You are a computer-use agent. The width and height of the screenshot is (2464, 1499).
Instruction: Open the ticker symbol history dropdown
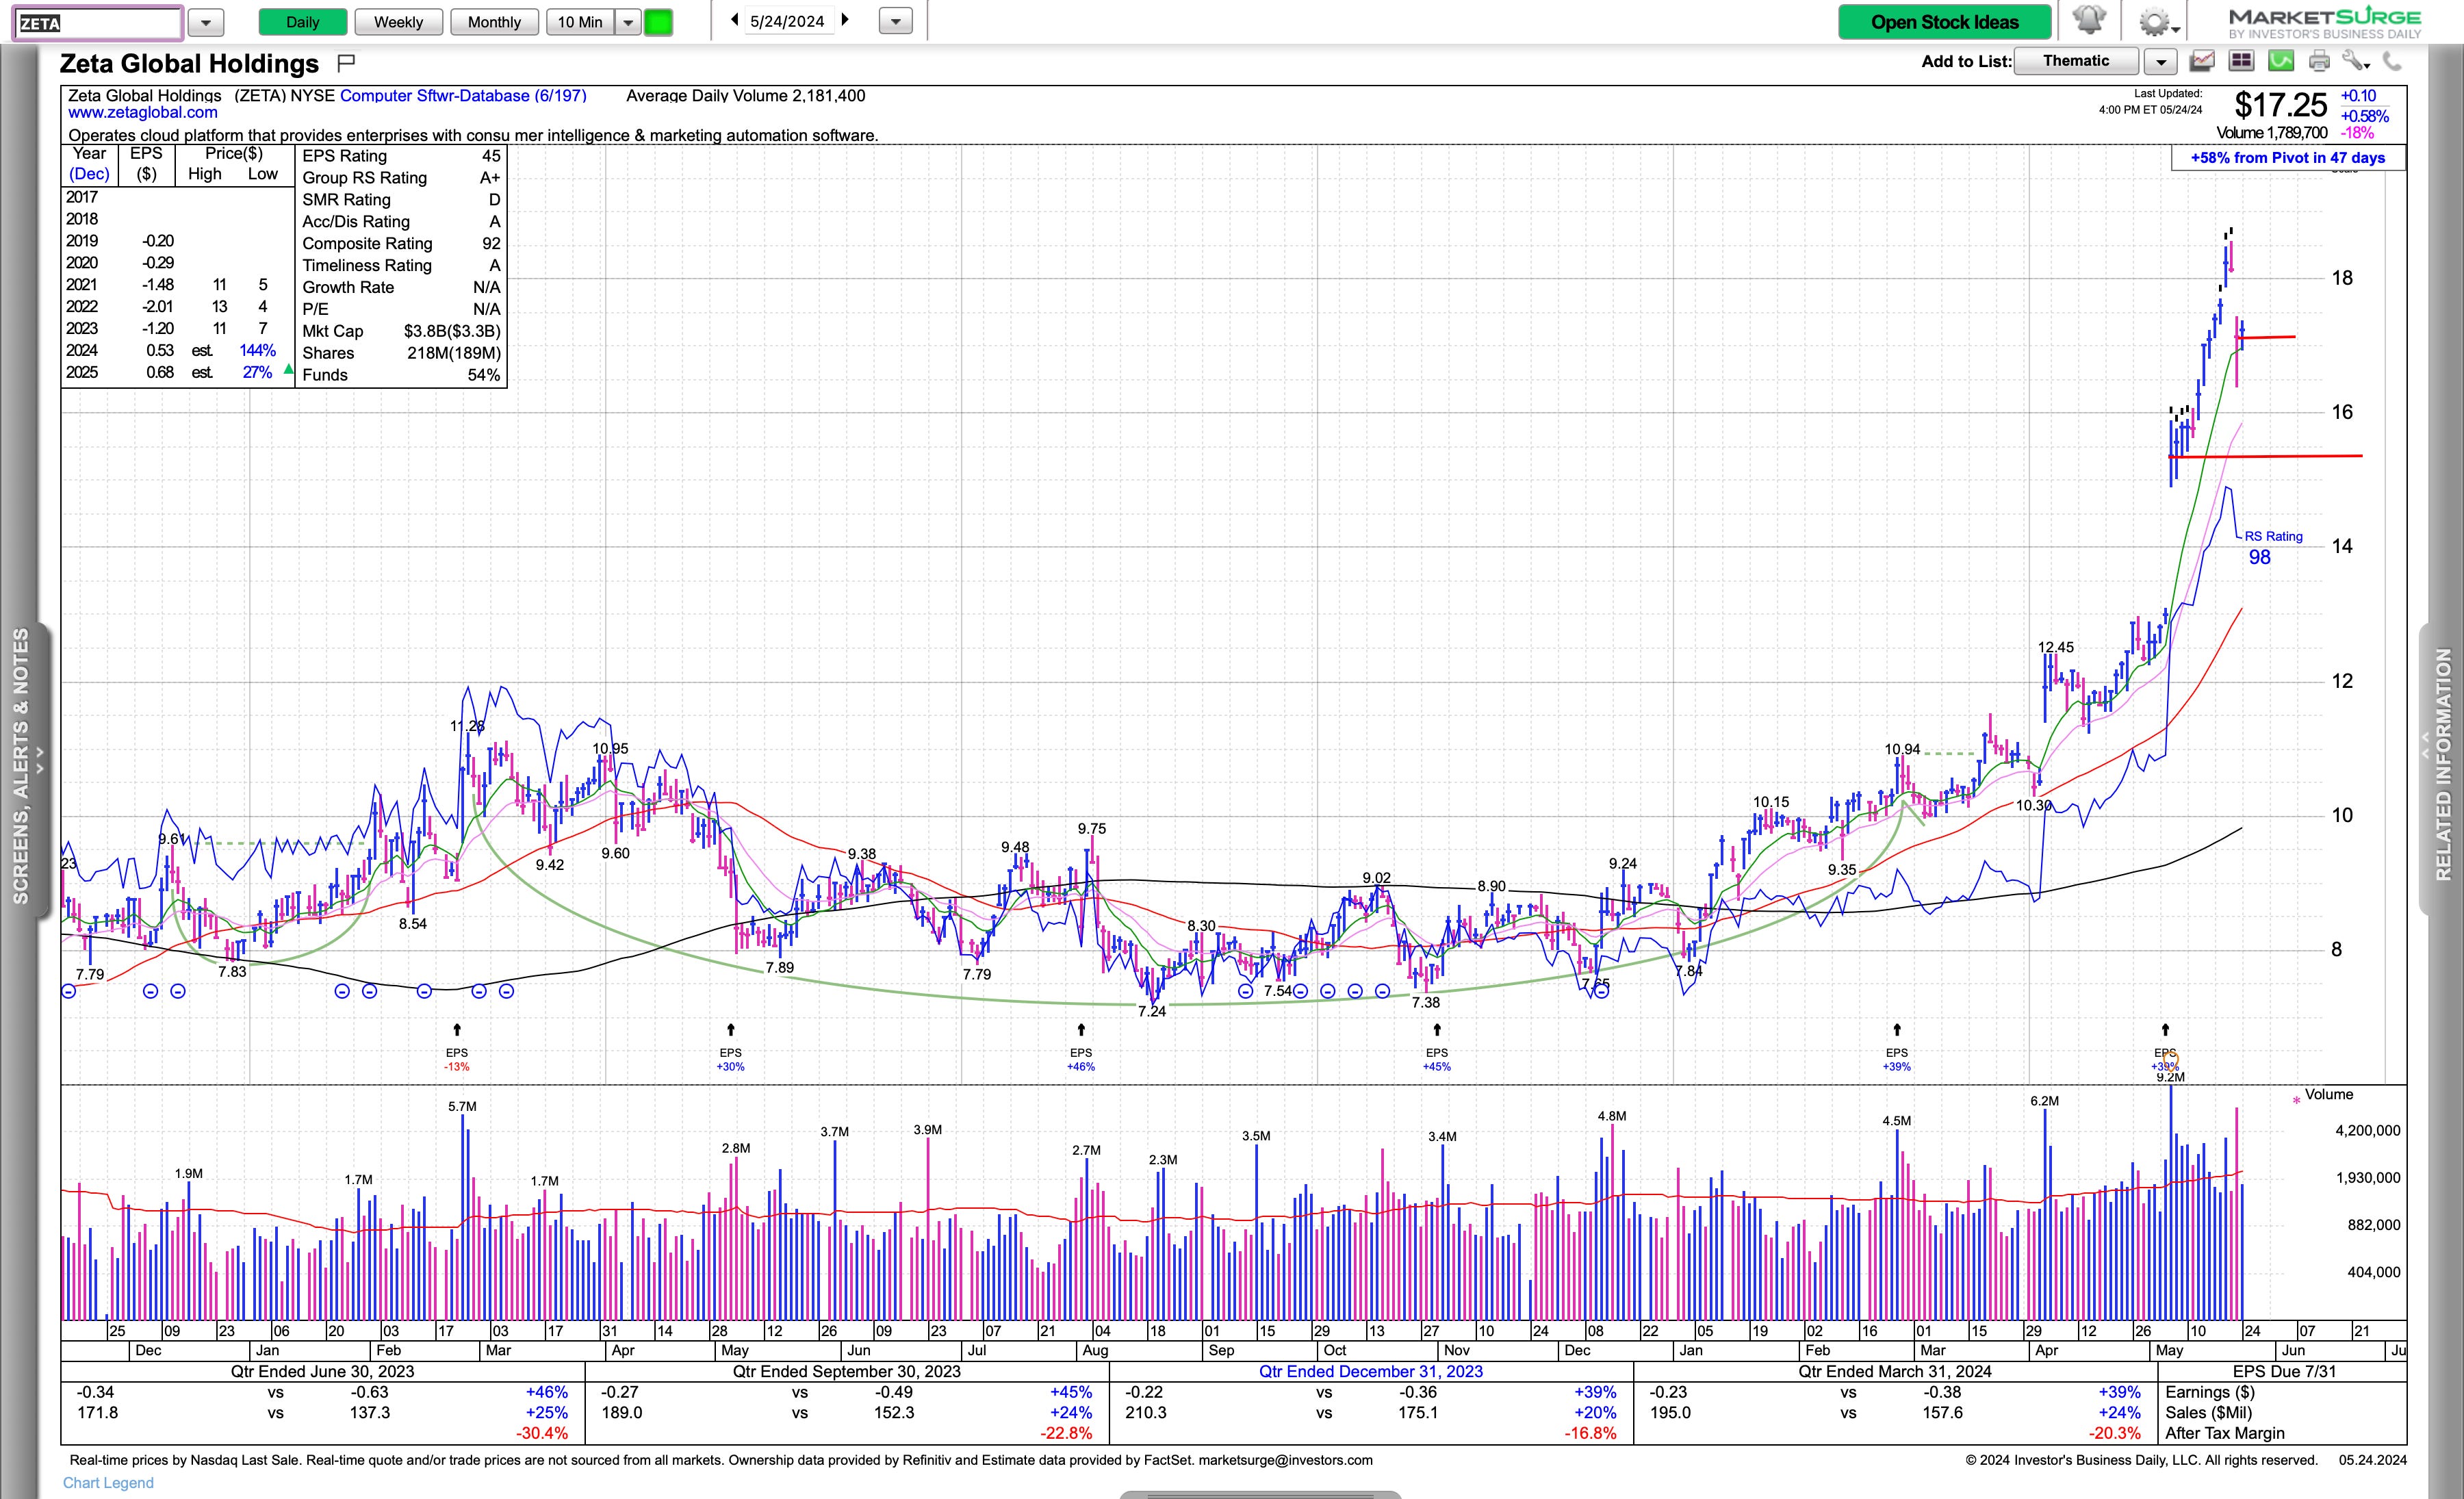click(205, 22)
